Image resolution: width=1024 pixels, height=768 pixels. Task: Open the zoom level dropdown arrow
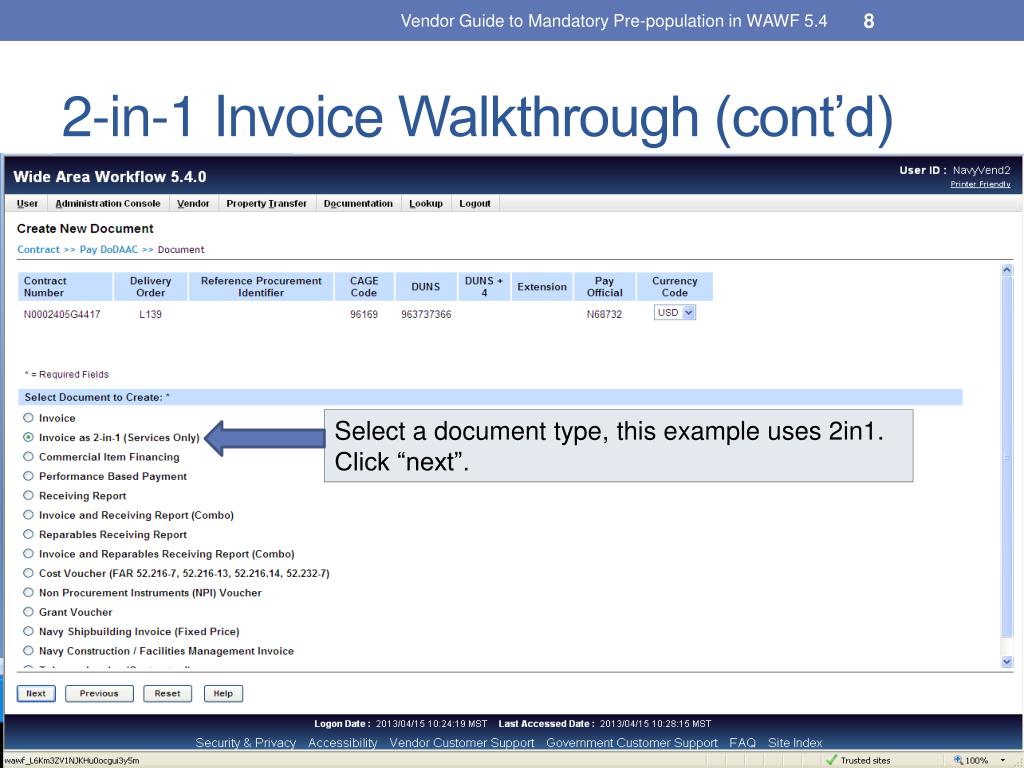1002,761
